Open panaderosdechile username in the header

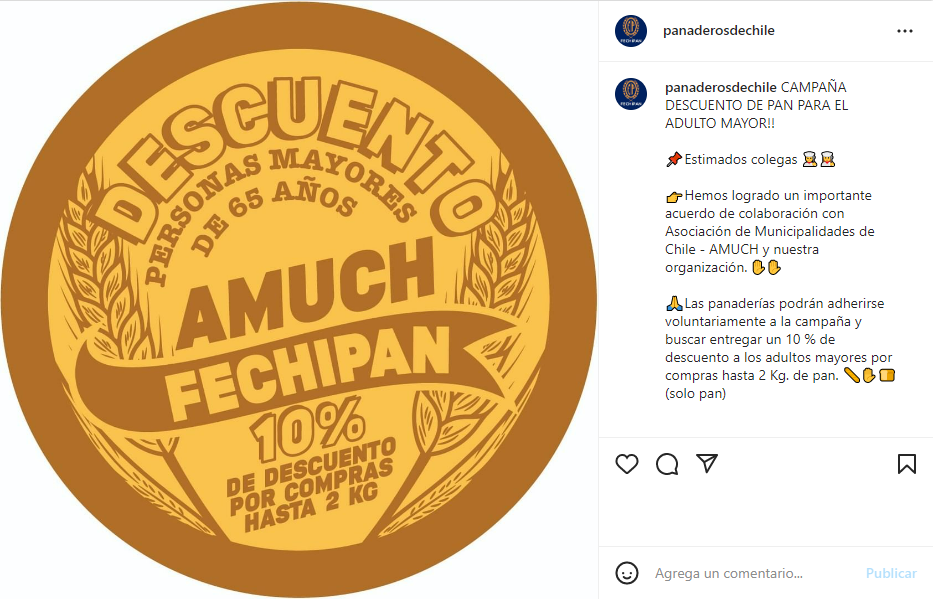pos(719,30)
